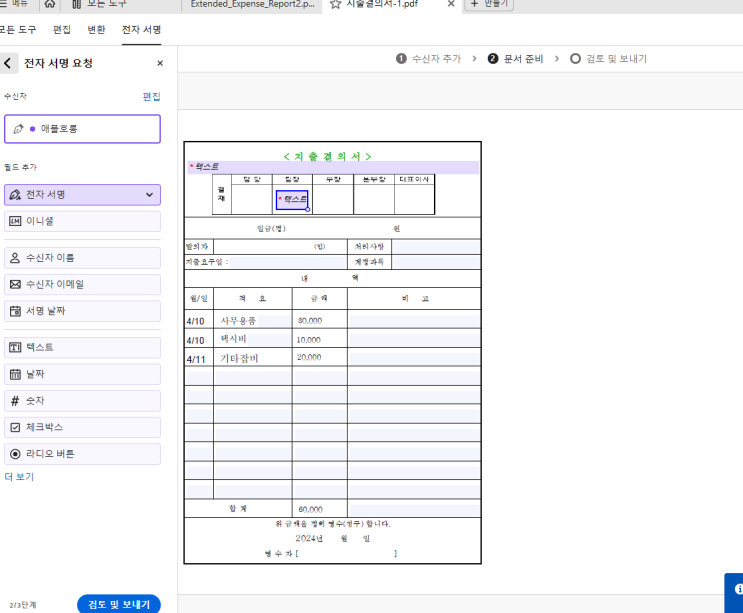This screenshot has width=743, height=613.
Task: Click the 전자 서명 signature icon
Action: (15, 195)
